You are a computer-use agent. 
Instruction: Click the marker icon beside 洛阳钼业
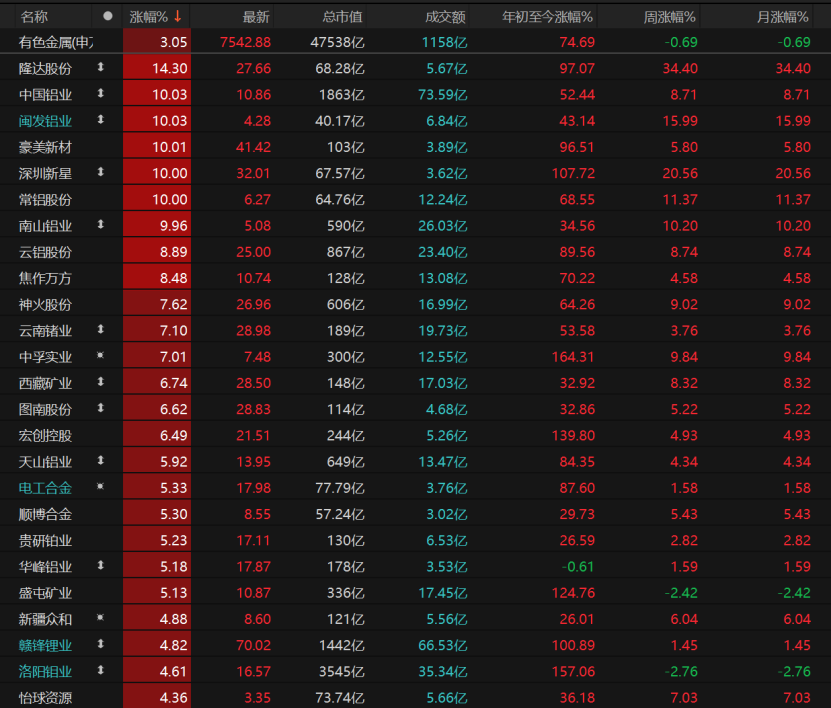point(100,670)
